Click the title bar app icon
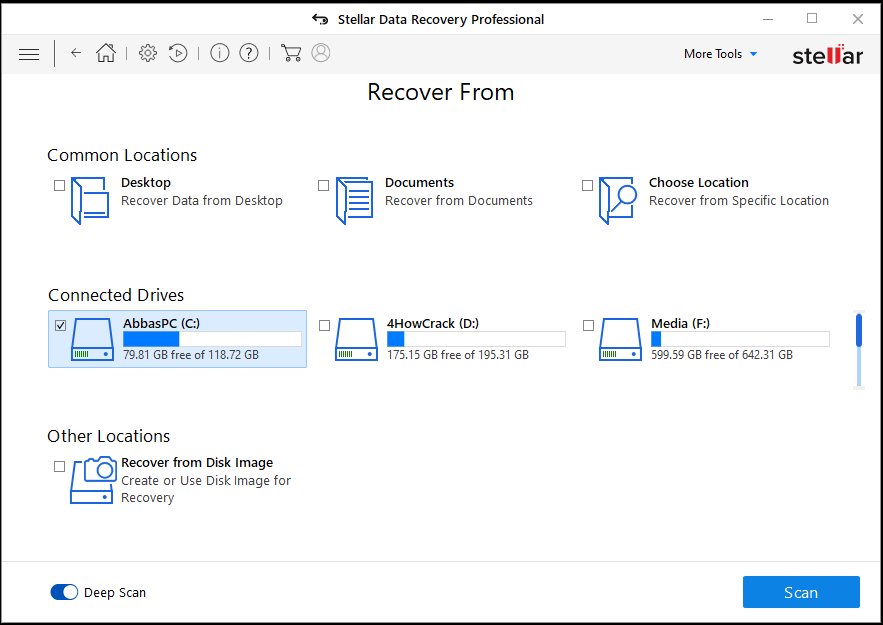 [320, 19]
